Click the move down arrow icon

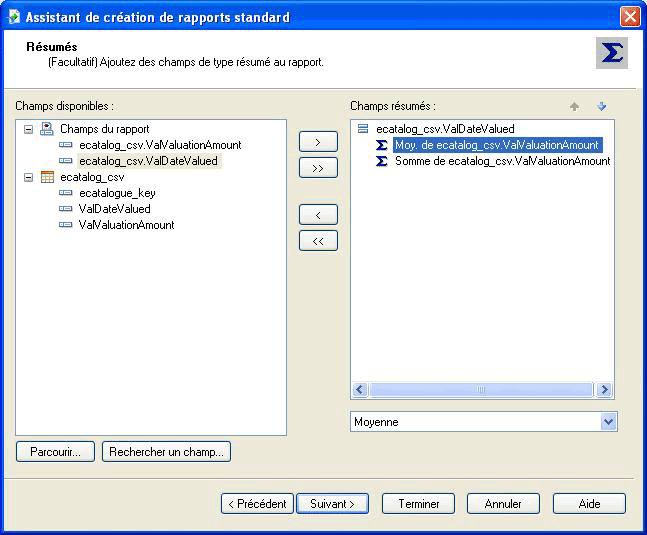(x=601, y=106)
